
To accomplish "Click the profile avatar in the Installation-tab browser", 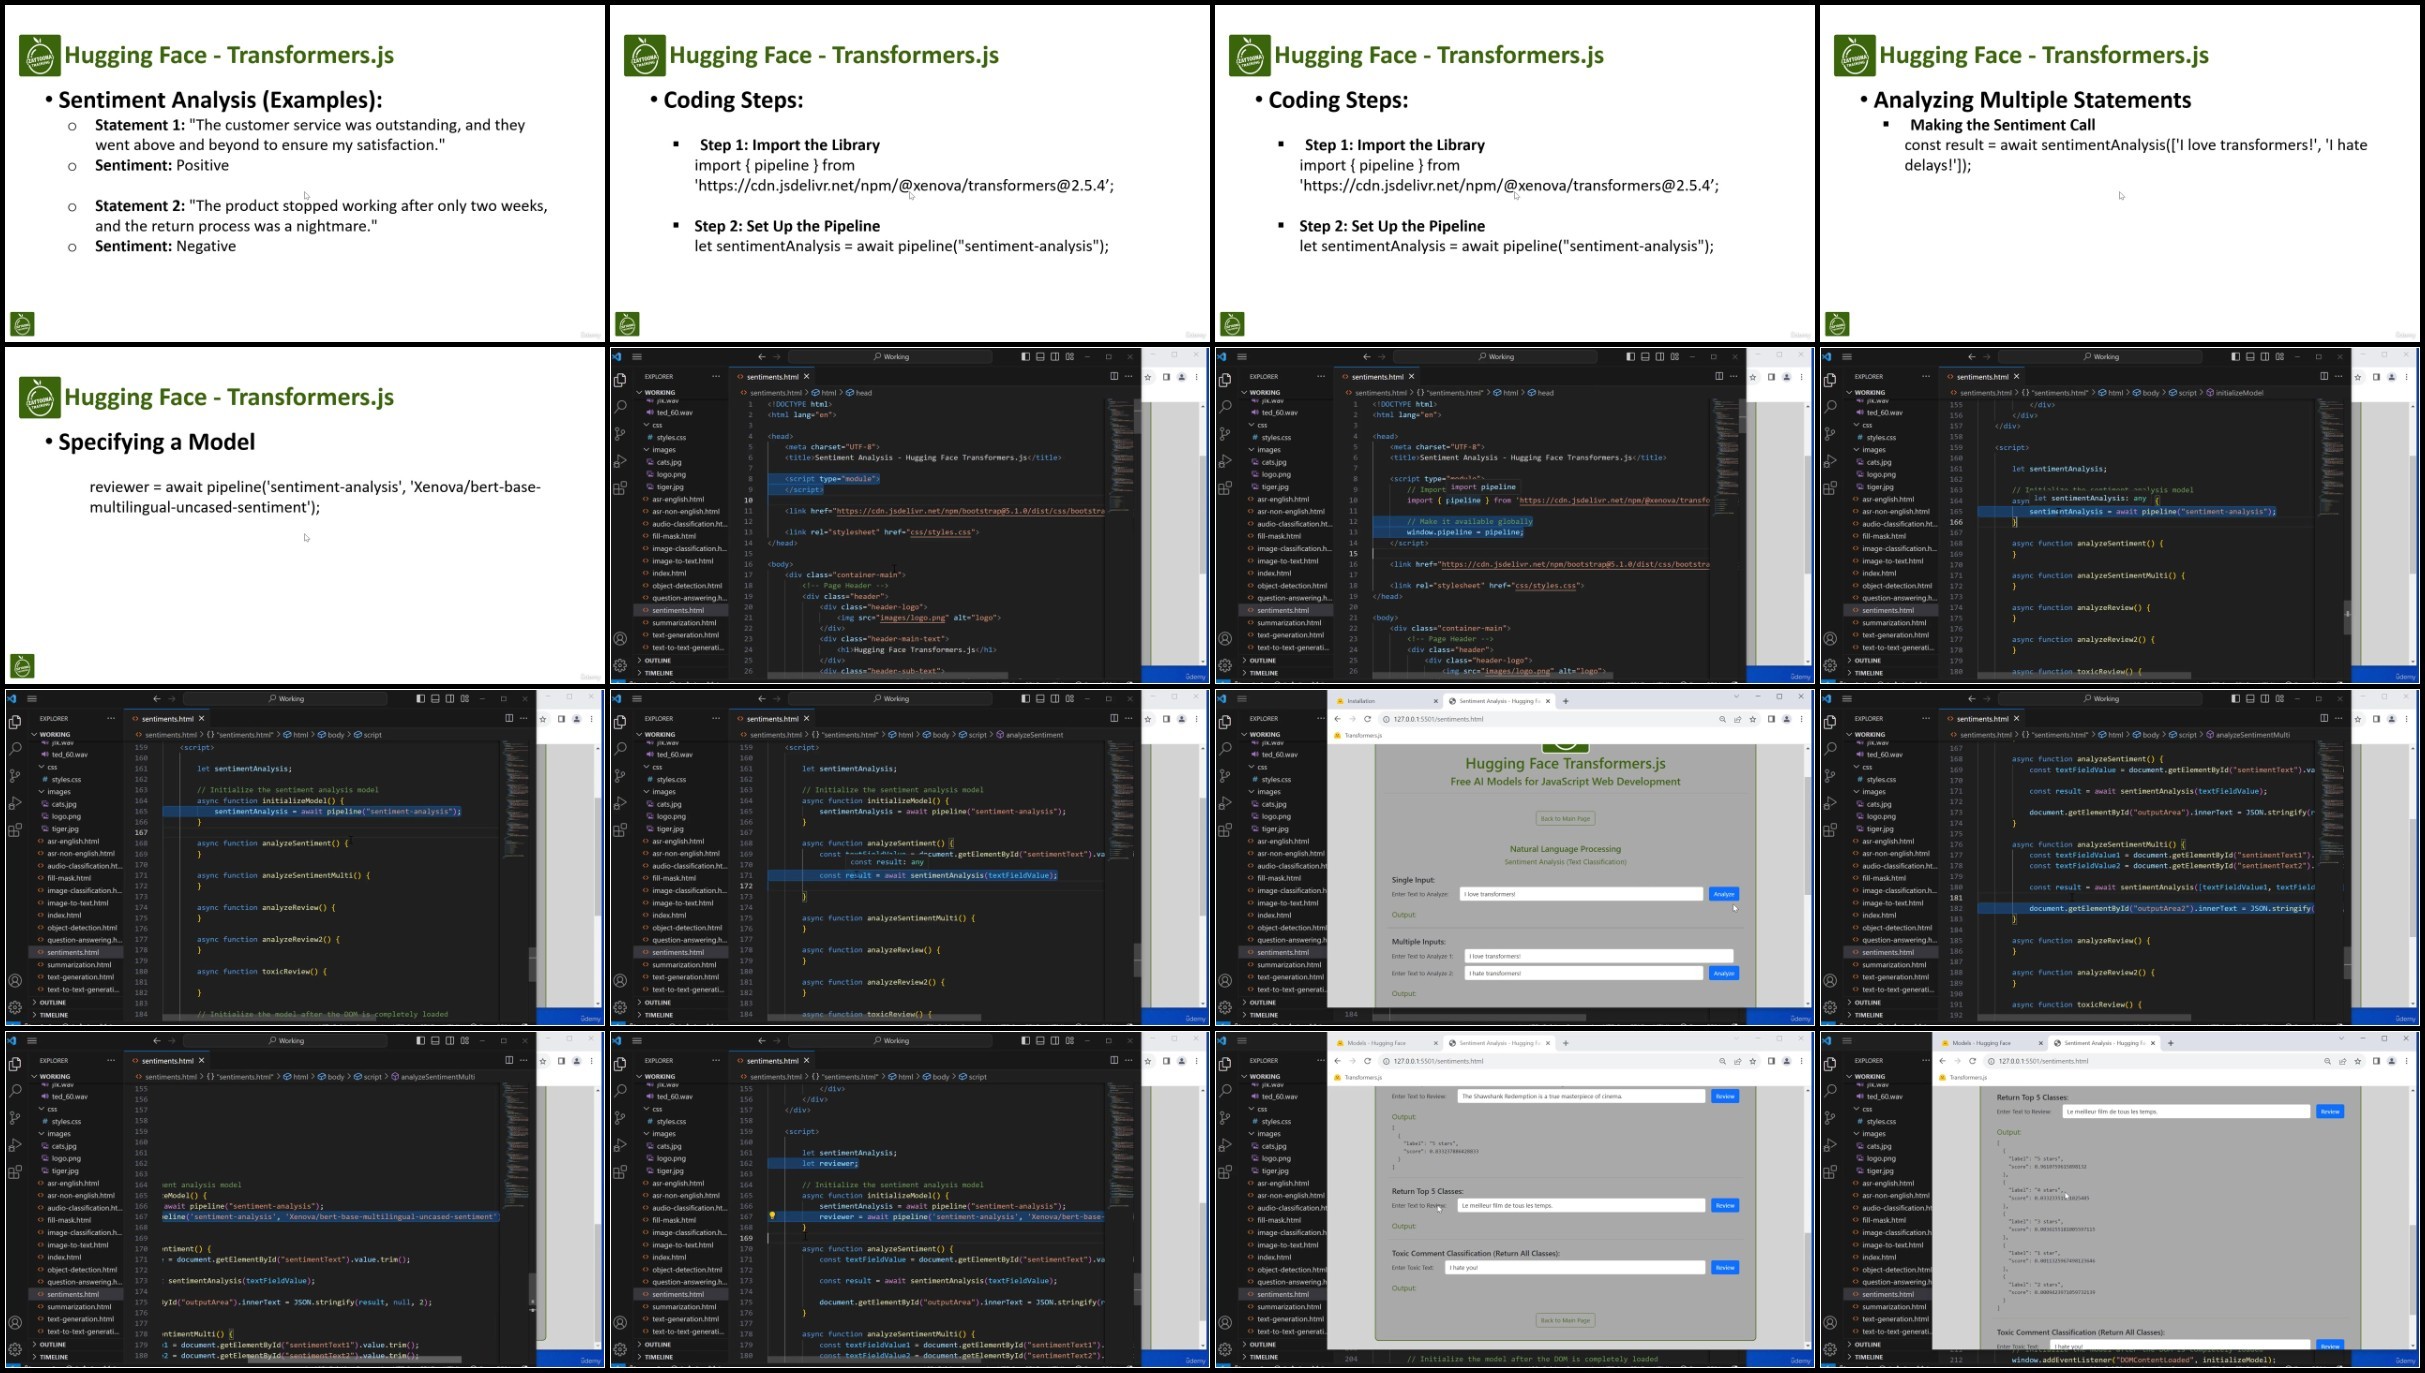I will pos(1786,719).
